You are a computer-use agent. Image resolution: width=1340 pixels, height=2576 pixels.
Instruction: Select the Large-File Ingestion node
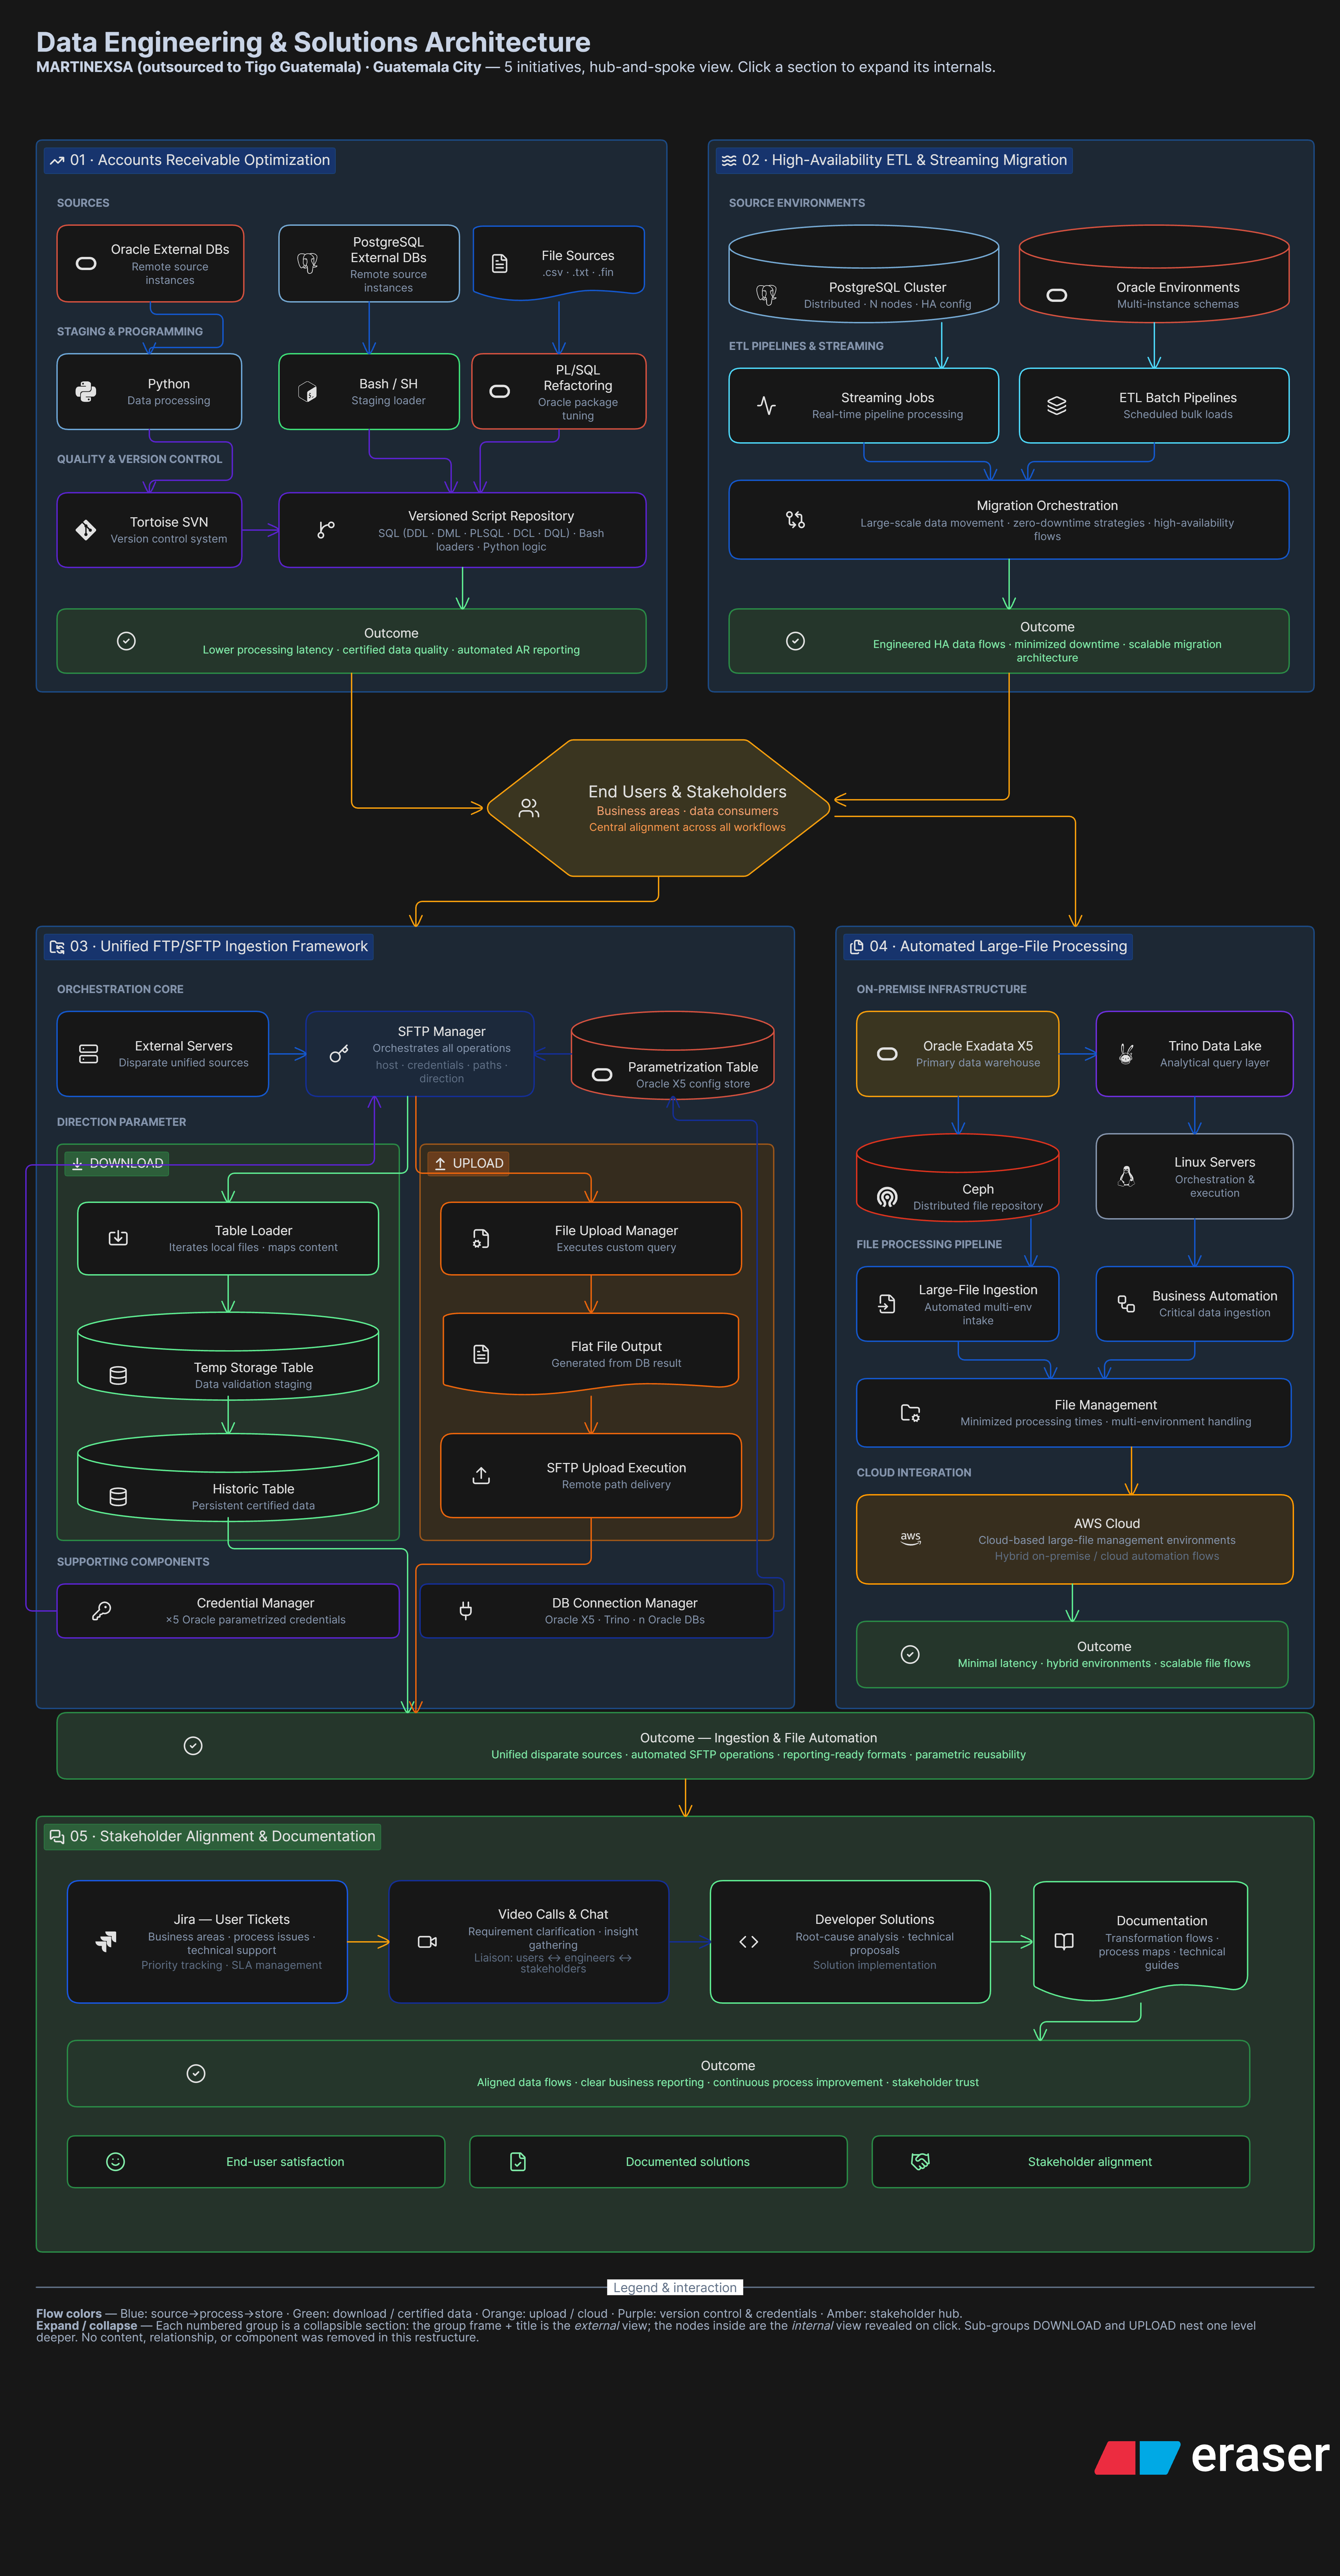[958, 1304]
